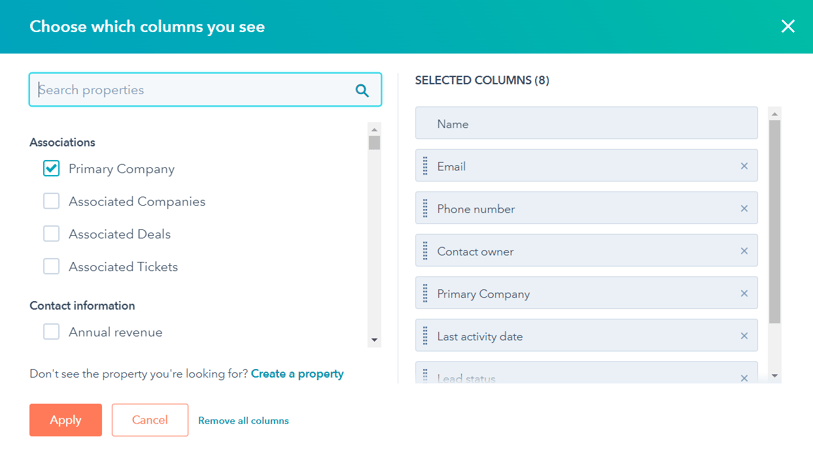The width and height of the screenshot is (813, 454).
Task: Tick the Associated Tickets checkbox
Action: (51, 266)
